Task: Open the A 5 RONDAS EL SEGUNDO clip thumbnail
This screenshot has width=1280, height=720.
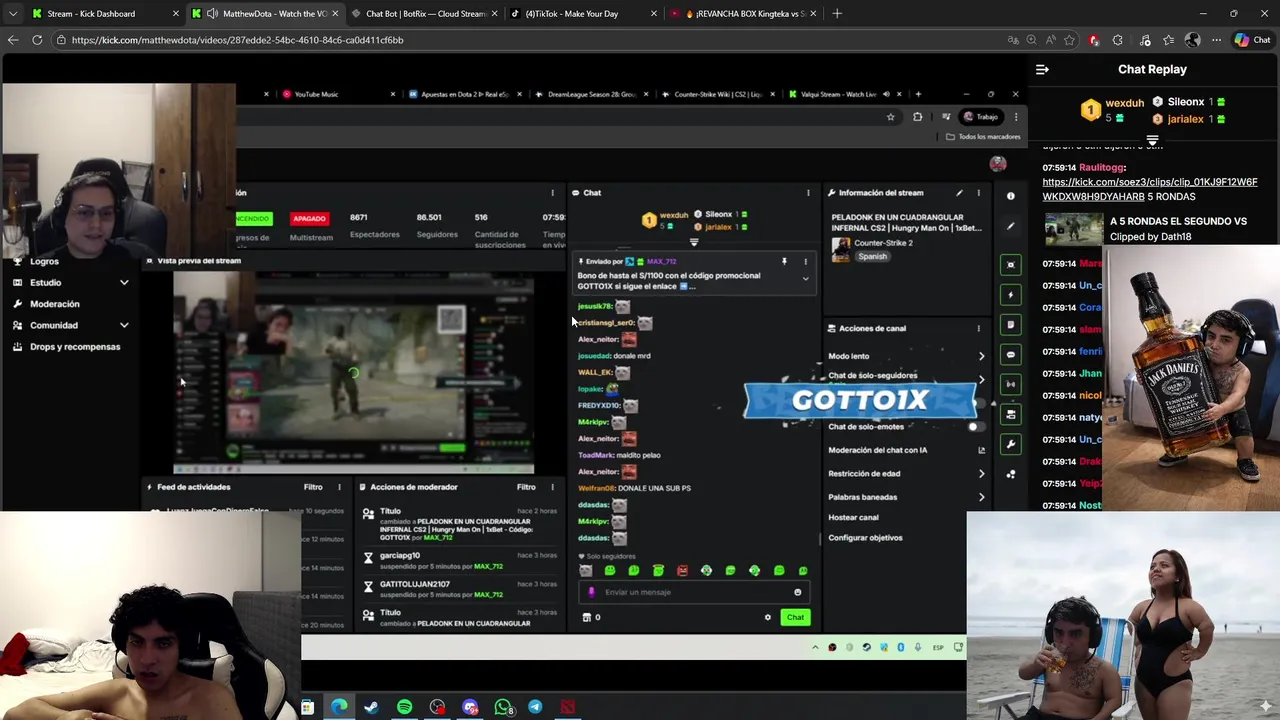Action: coord(1074,229)
